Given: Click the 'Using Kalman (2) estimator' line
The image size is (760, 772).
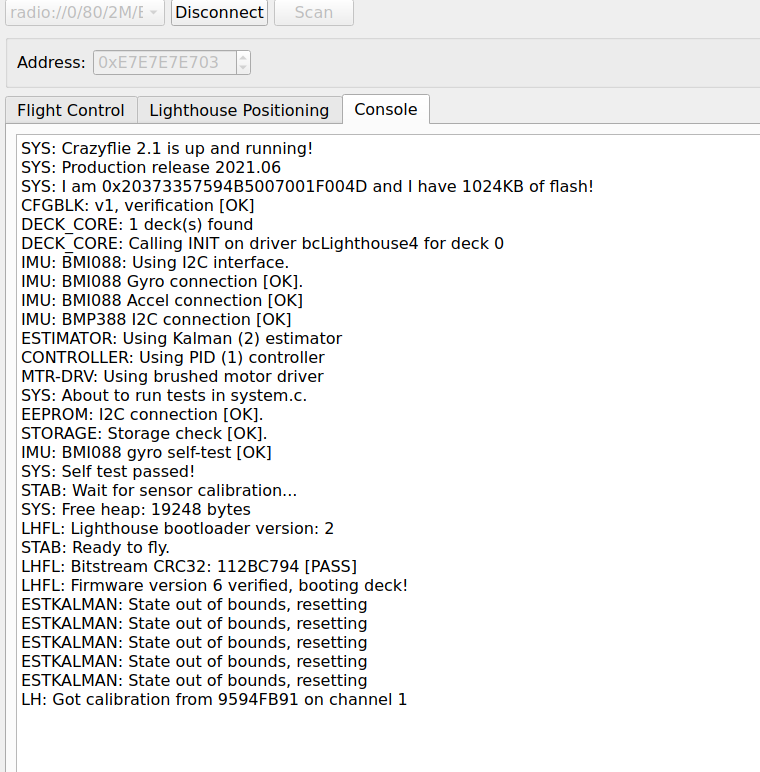Looking at the screenshot, I should [x=181, y=338].
